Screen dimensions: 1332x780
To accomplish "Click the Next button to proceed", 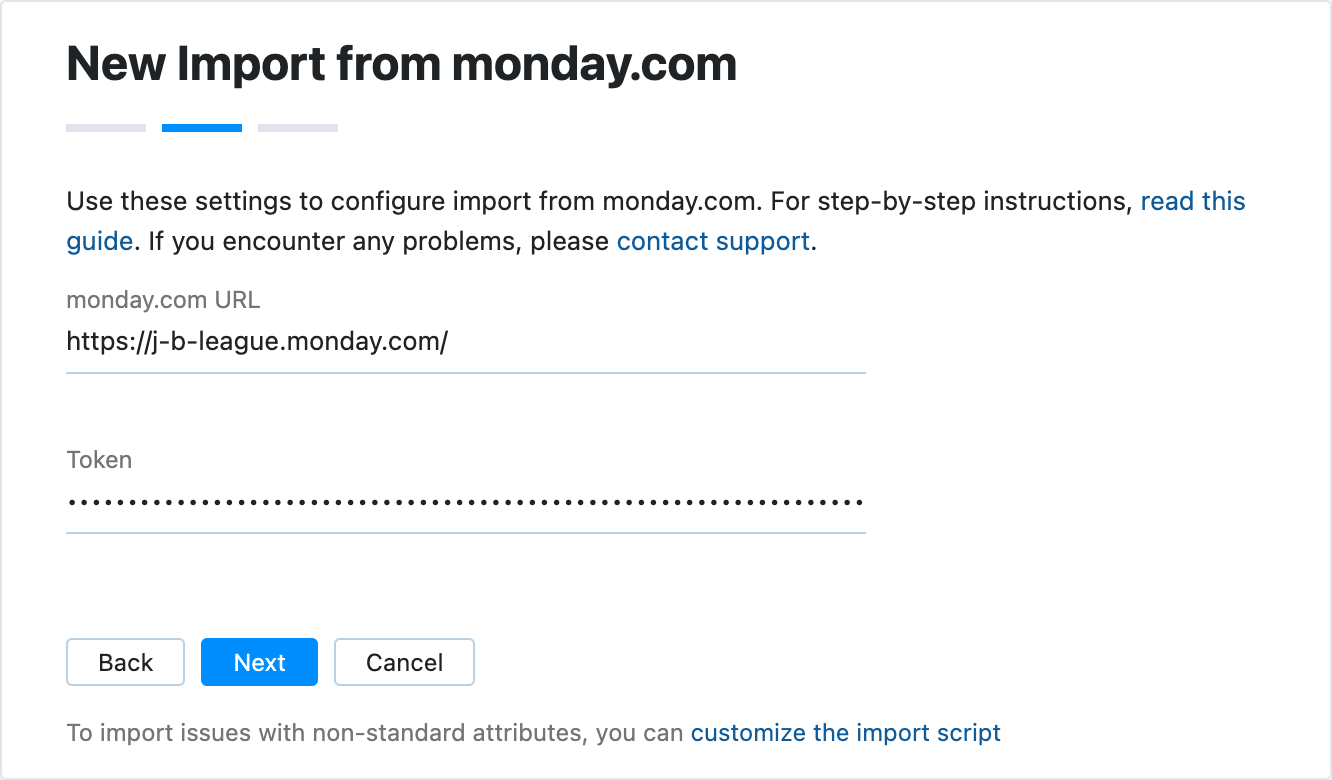I will click(259, 662).
